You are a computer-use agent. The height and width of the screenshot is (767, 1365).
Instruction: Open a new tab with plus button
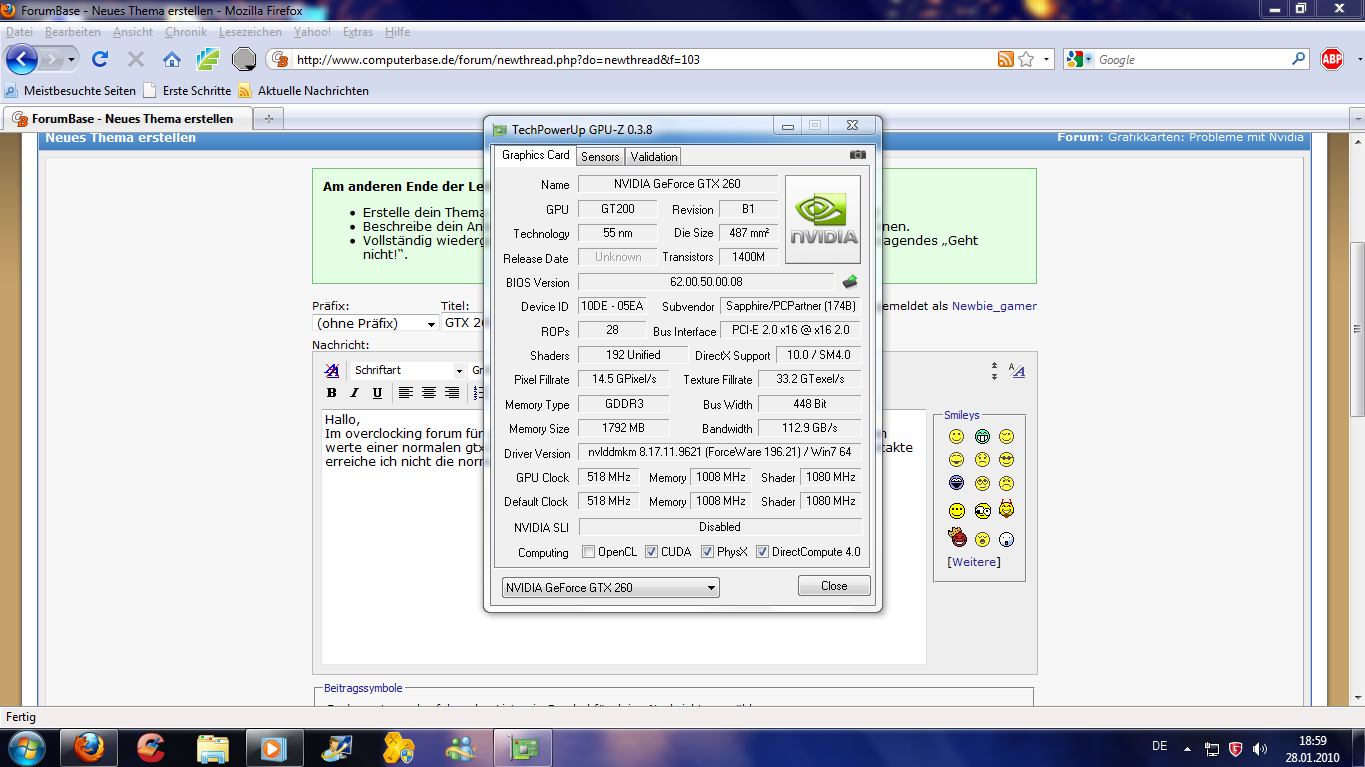(268, 118)
